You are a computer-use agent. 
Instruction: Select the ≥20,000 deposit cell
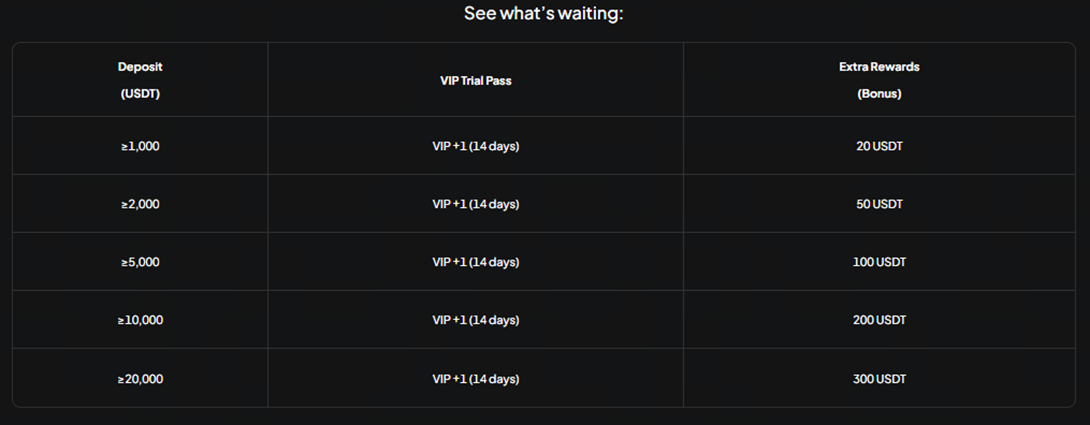140,379
